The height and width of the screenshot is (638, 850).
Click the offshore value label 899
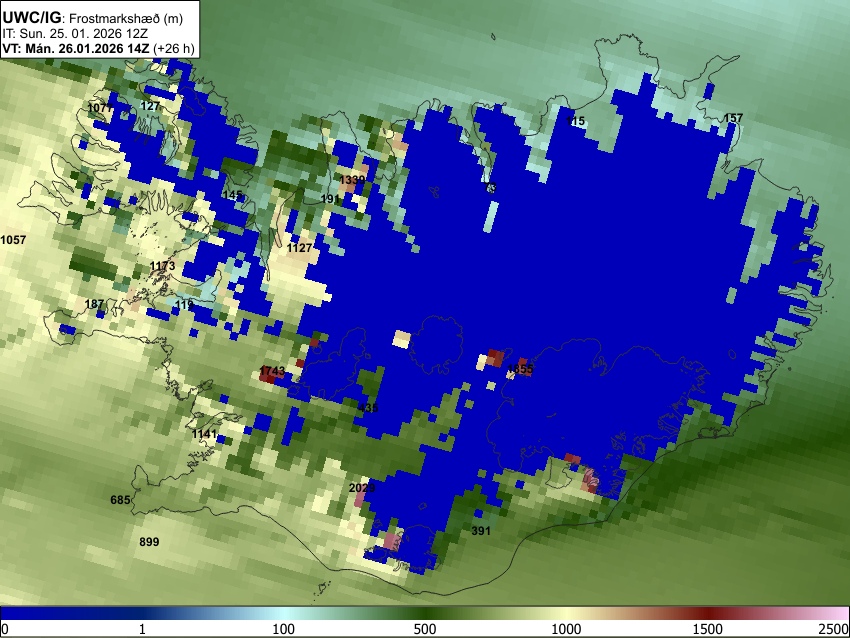click(x=149, y=542)
